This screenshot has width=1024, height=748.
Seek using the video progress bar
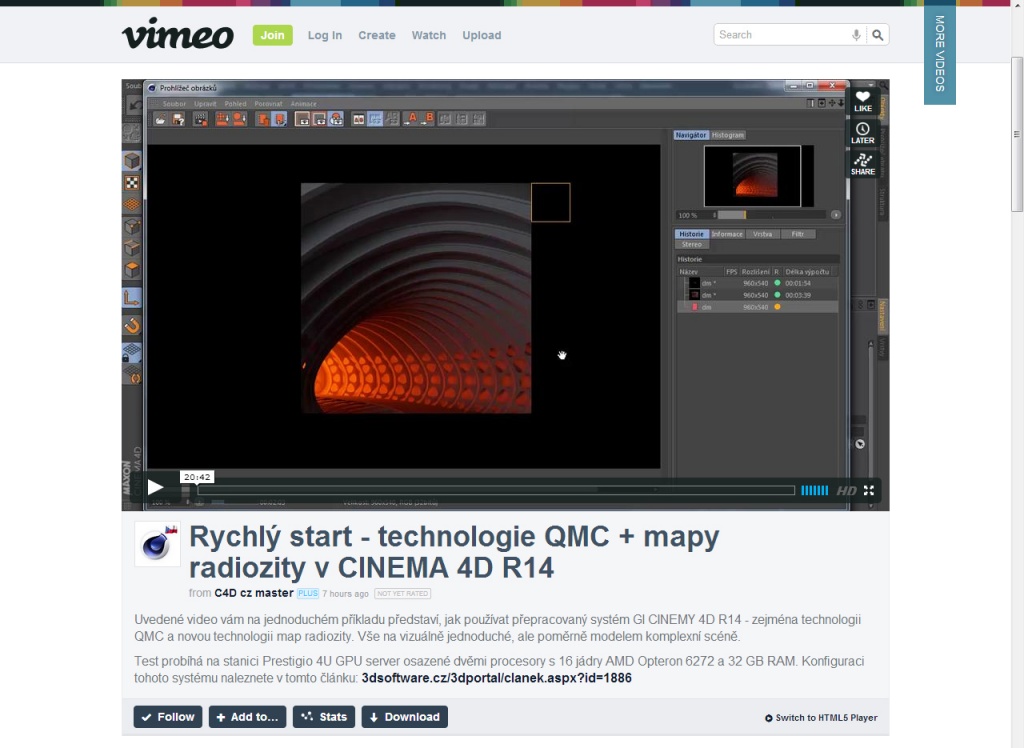tap(496, 490)
